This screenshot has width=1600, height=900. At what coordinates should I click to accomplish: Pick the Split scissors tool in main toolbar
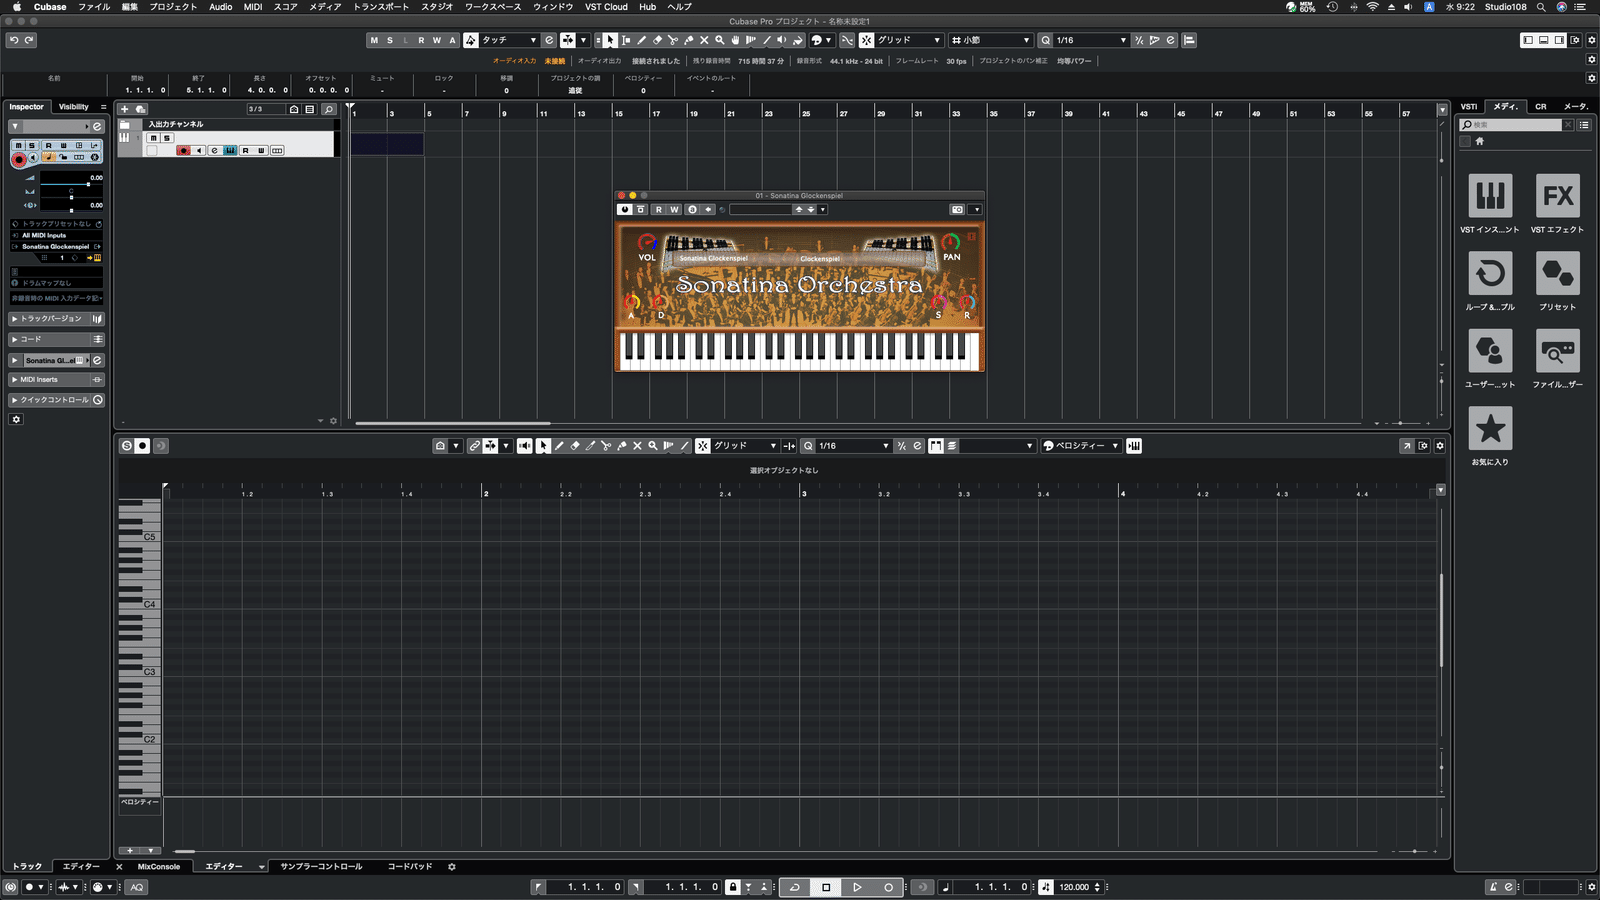point(672,40)
